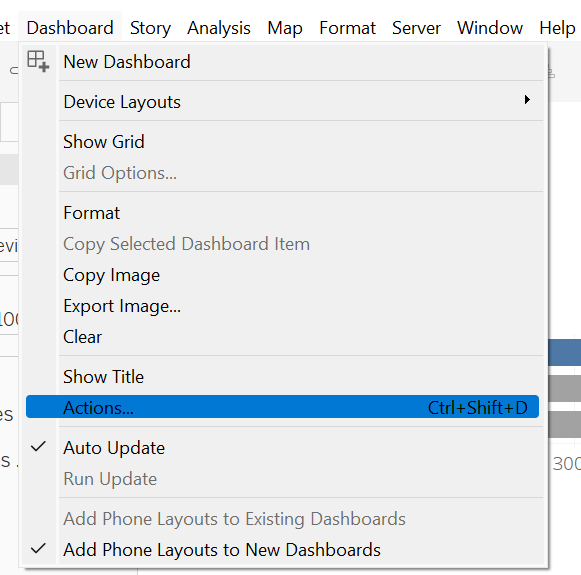Screen dimensions: 581x575
Task: Disable Add Phone Layouts to New Dashboards
Action: pos(282,550)
